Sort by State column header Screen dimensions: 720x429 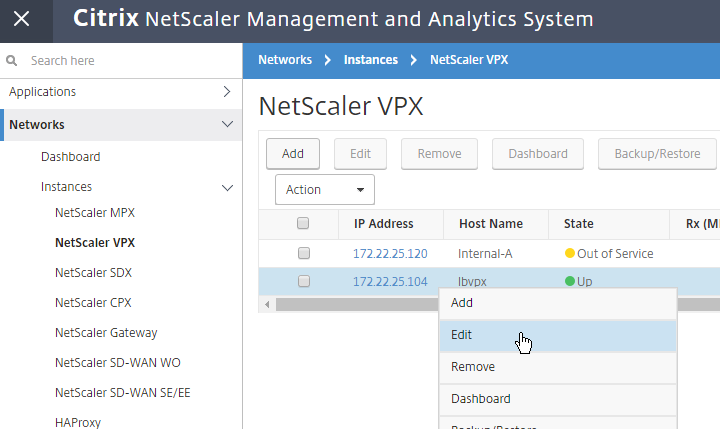[579, 224]
